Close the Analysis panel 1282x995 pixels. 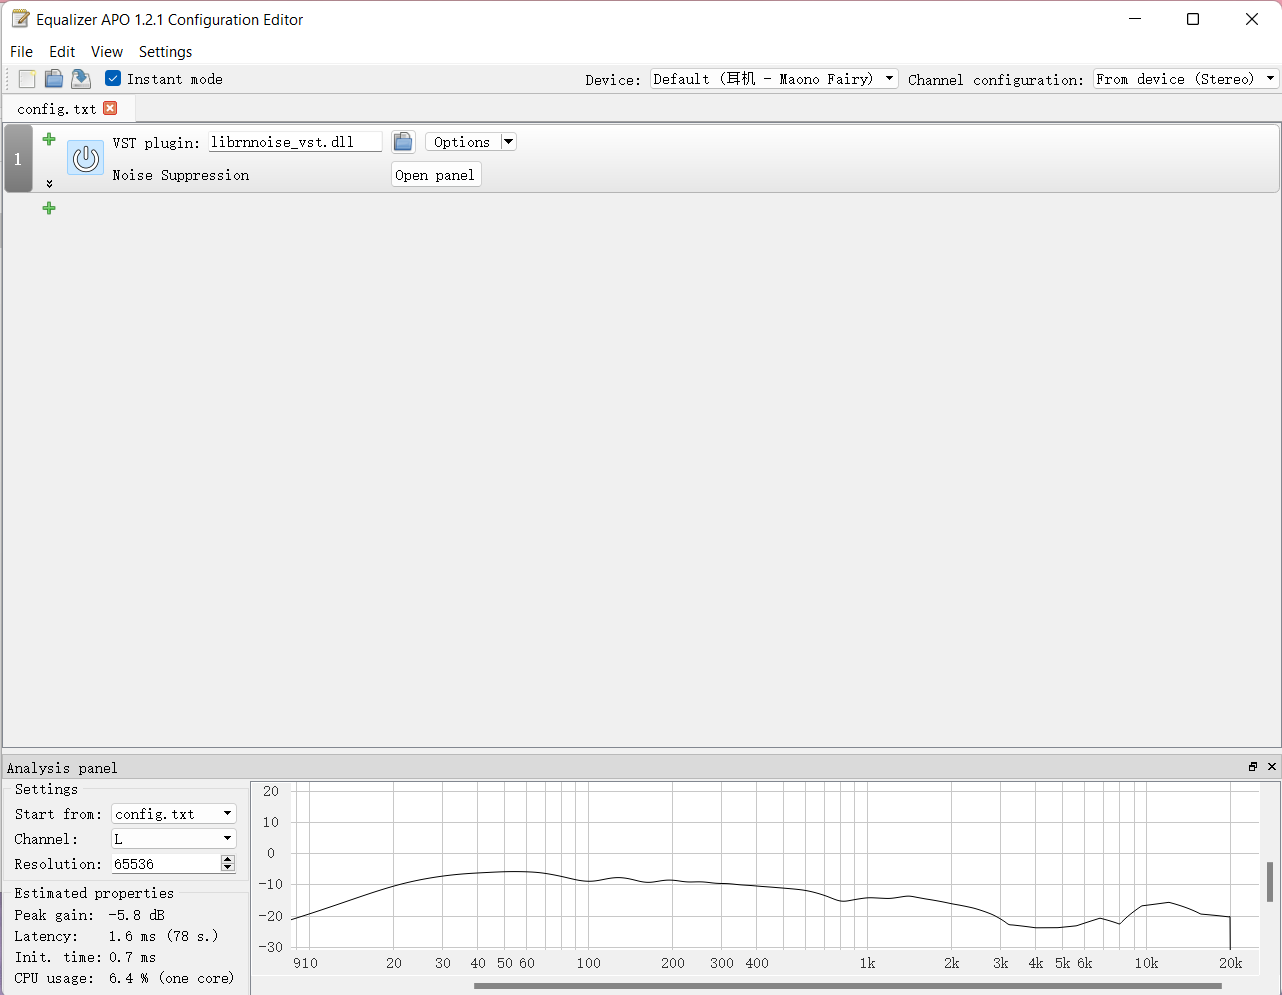coord(1272,767)
